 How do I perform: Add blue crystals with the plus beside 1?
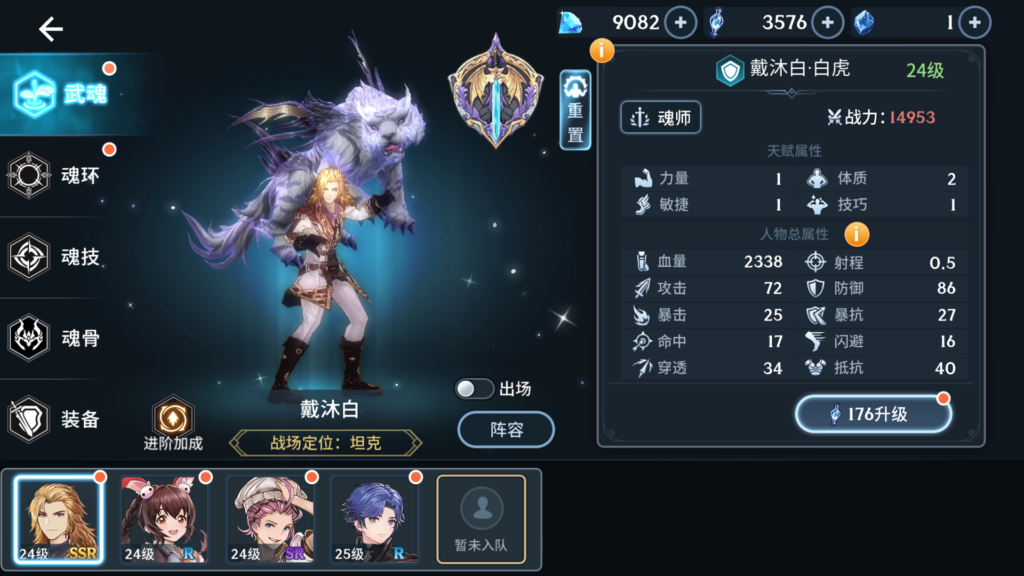click(x=975, y=22)
